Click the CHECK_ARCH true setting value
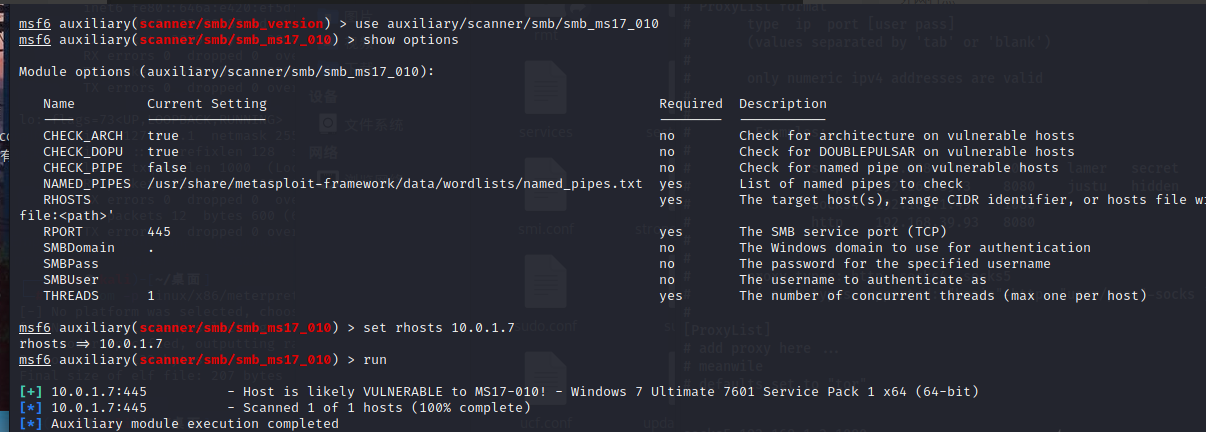This screenshot has height=432, width=1206. [163, 135]
